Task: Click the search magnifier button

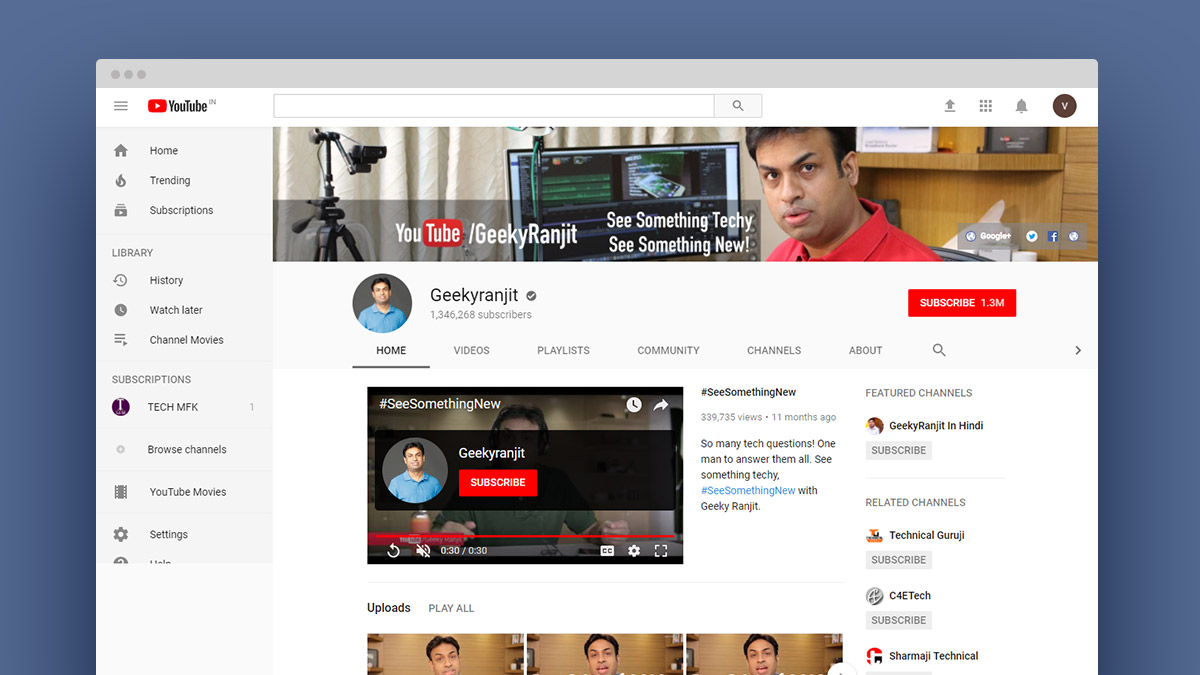Action: [x=738, y=106]
